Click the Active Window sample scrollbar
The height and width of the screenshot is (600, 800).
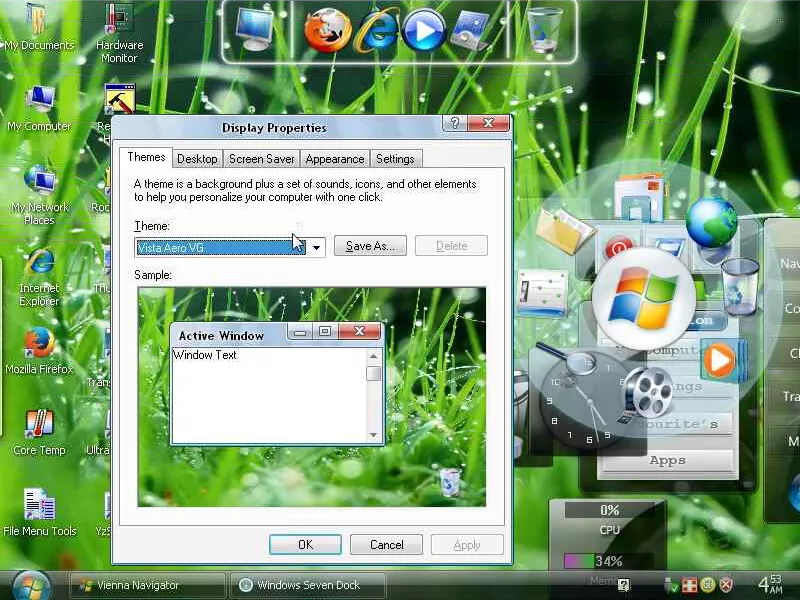tap(373, 395)
